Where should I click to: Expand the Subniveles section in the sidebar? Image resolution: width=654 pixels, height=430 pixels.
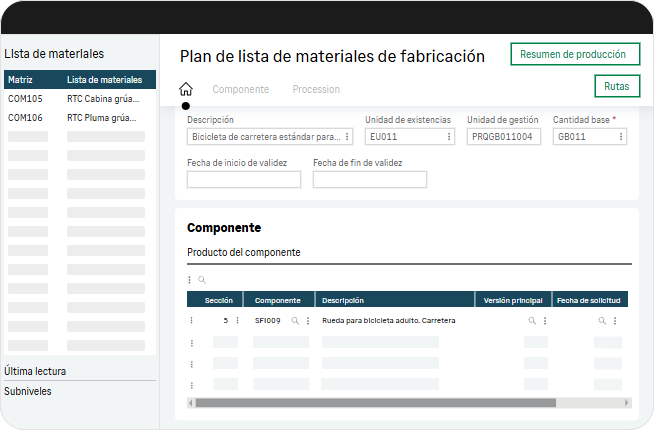click(x=28, y=391)
